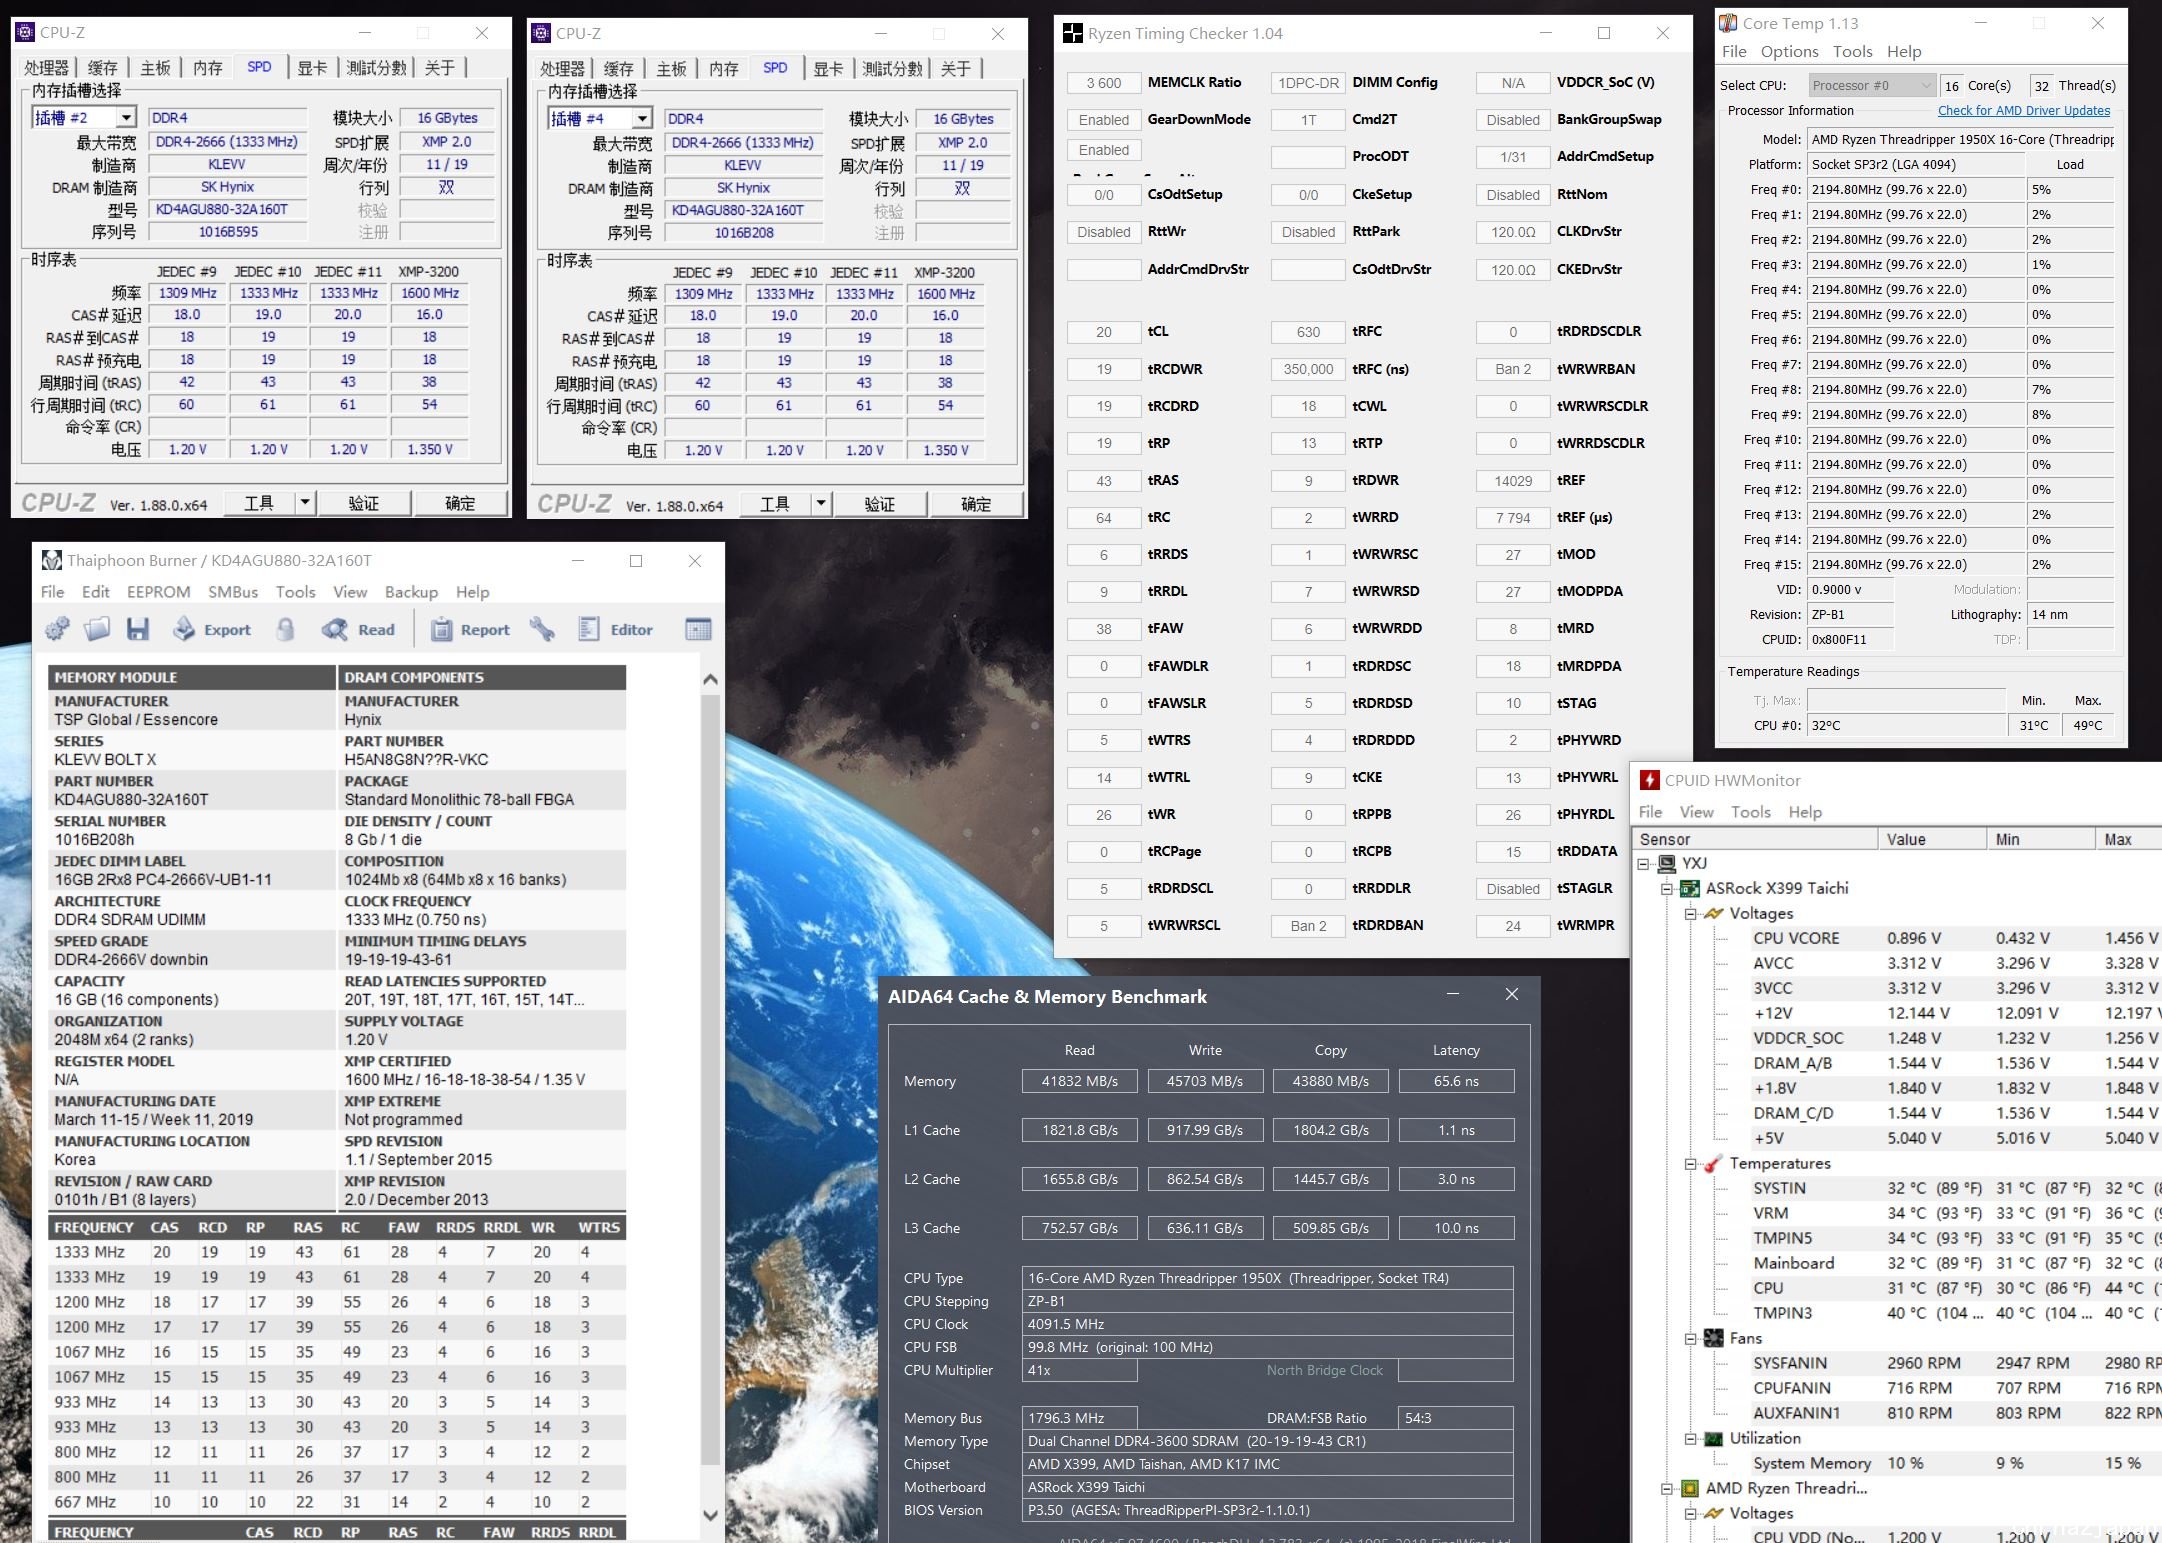Click the Memory Read 41832 MB/s field in AIDA64

pos(1079,1081)
